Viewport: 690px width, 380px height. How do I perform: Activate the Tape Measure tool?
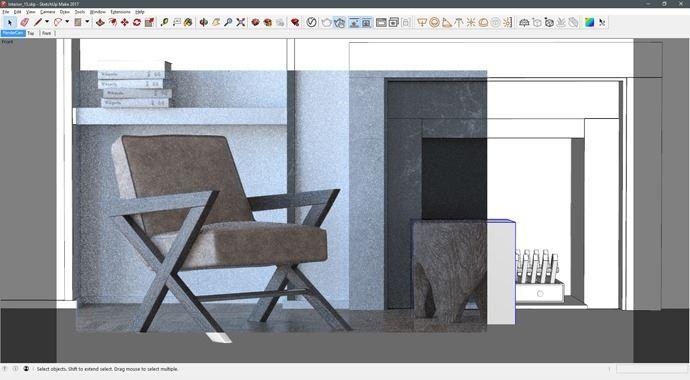165,22
